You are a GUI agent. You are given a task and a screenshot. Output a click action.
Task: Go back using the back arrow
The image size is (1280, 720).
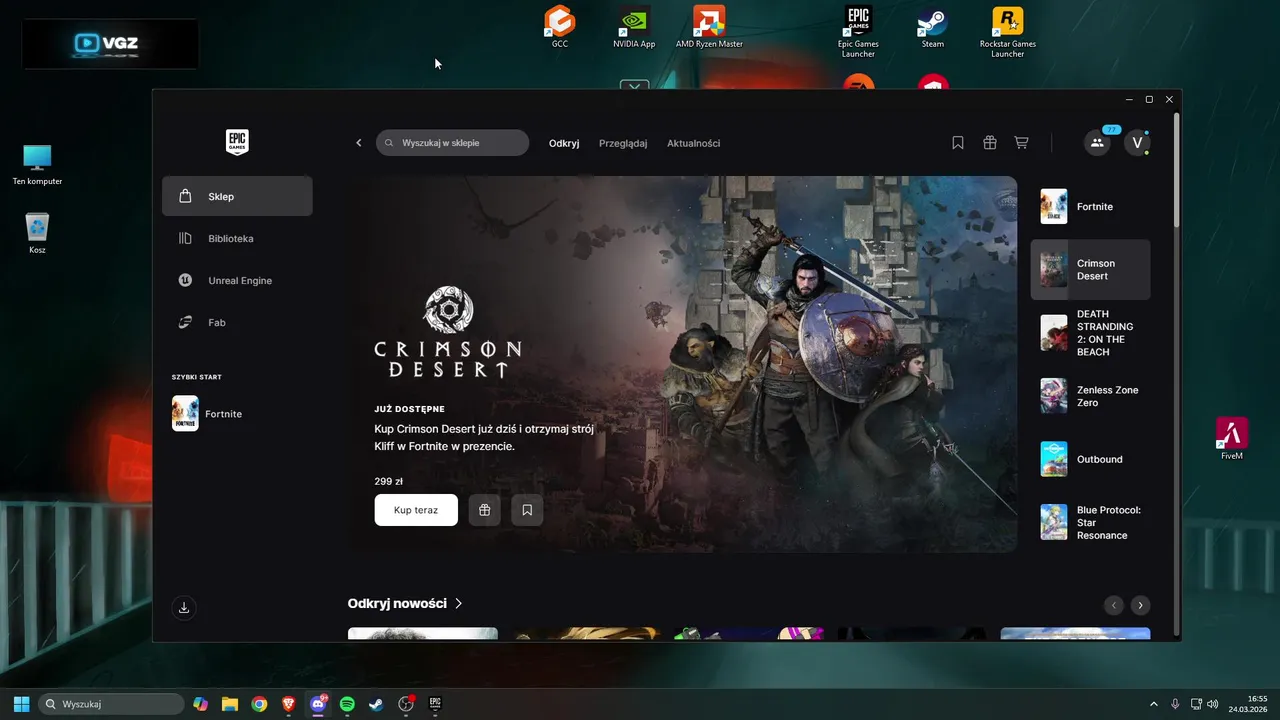pos(359,143)
